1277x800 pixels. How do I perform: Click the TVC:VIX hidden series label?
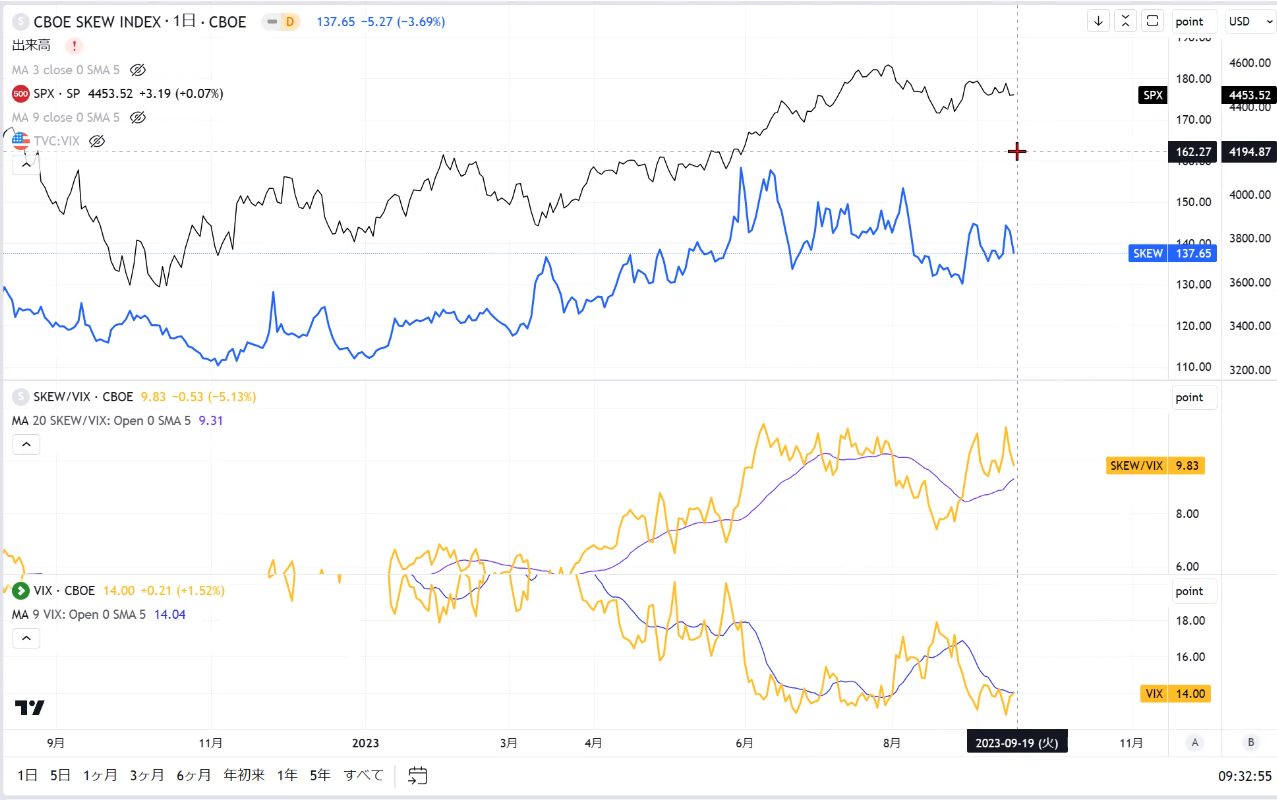pos(57,141)
